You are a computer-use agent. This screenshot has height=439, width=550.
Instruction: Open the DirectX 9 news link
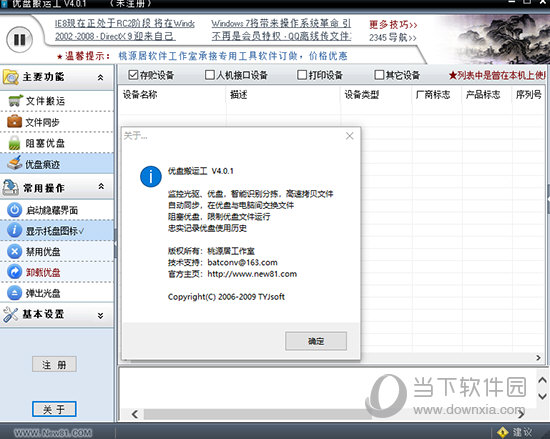tap(115, 36)
